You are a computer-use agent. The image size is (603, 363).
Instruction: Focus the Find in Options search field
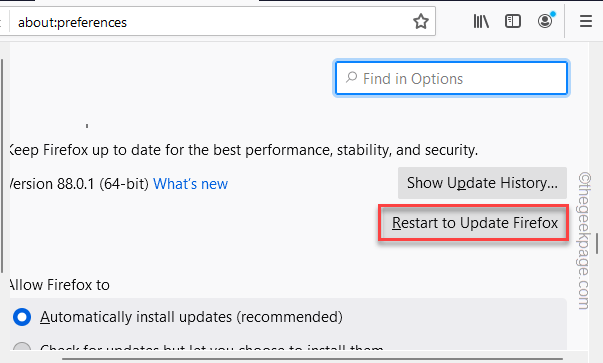451,78
